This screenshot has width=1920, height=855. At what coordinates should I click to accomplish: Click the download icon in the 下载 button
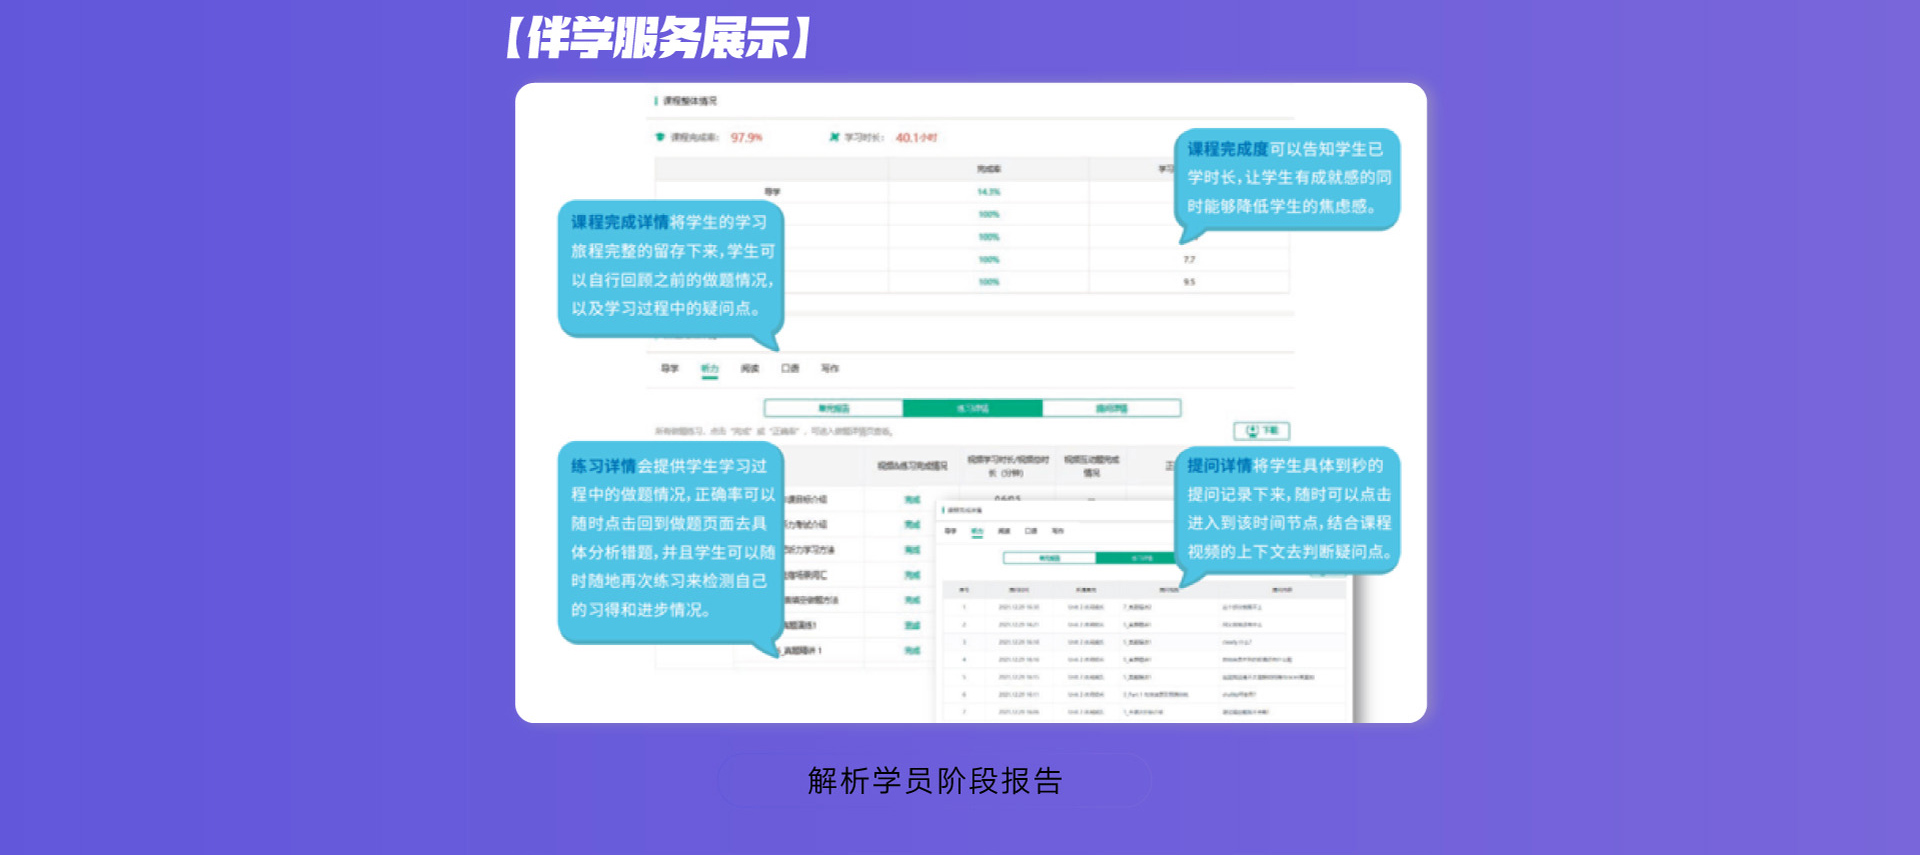(1252, 431)
